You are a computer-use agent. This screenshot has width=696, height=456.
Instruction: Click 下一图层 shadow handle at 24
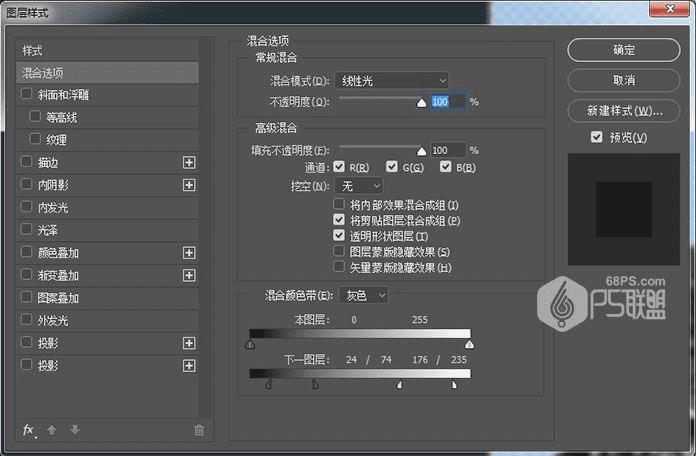click(x=268, y=385)
